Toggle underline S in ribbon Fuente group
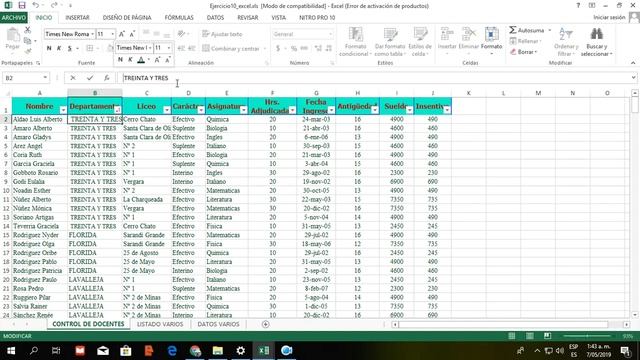The image size is (640, 360). pos(70,49)
